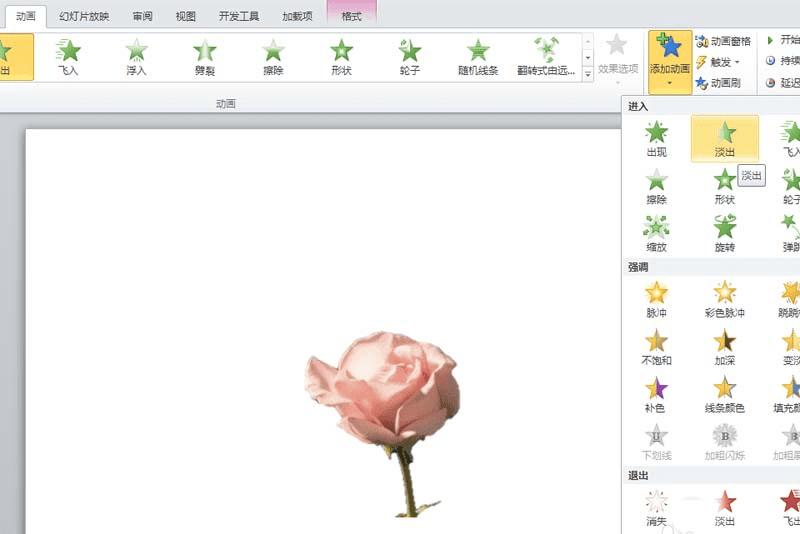The image size is (800, 534).
Task: Add the 旋转 entrance effect
Action: [x=724, y=234]
